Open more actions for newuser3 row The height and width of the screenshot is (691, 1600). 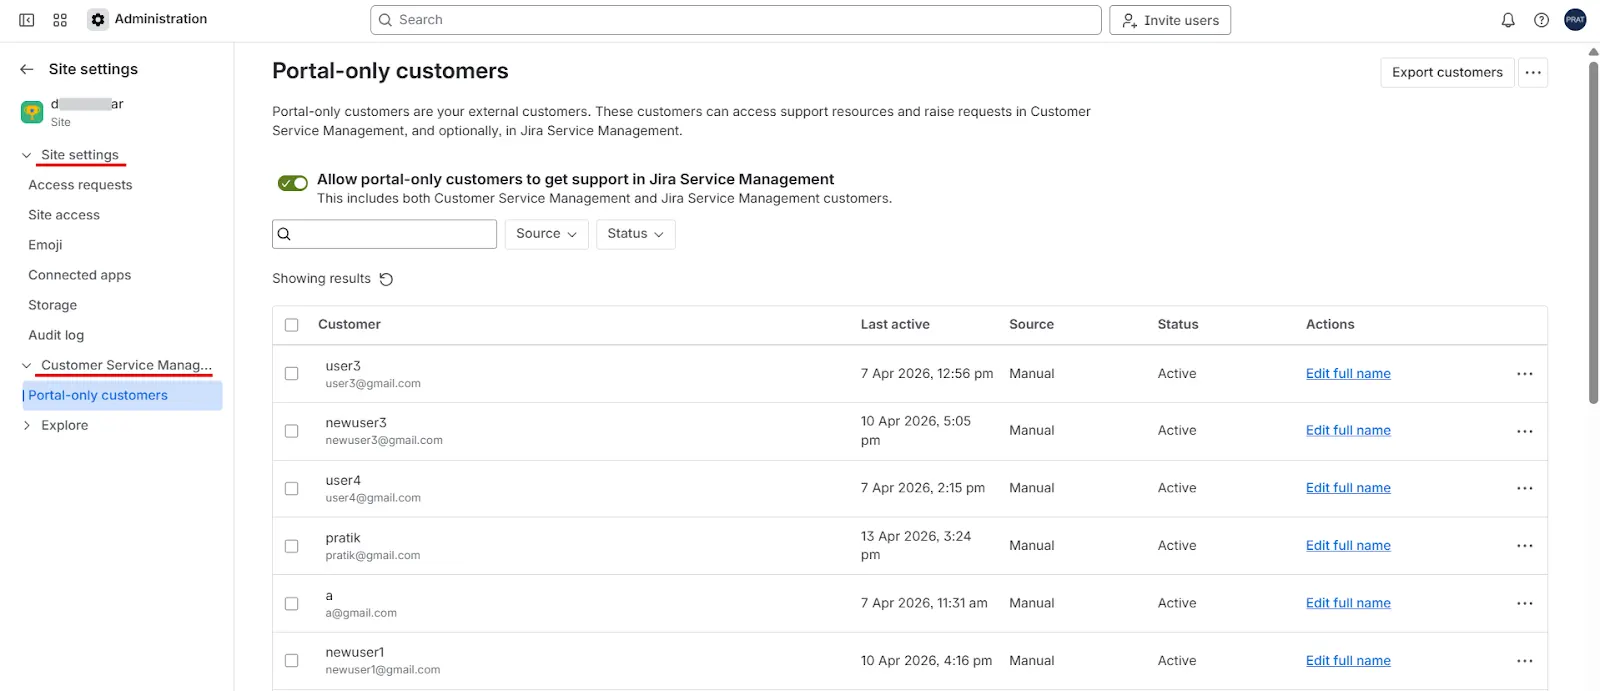point(1524,431)
